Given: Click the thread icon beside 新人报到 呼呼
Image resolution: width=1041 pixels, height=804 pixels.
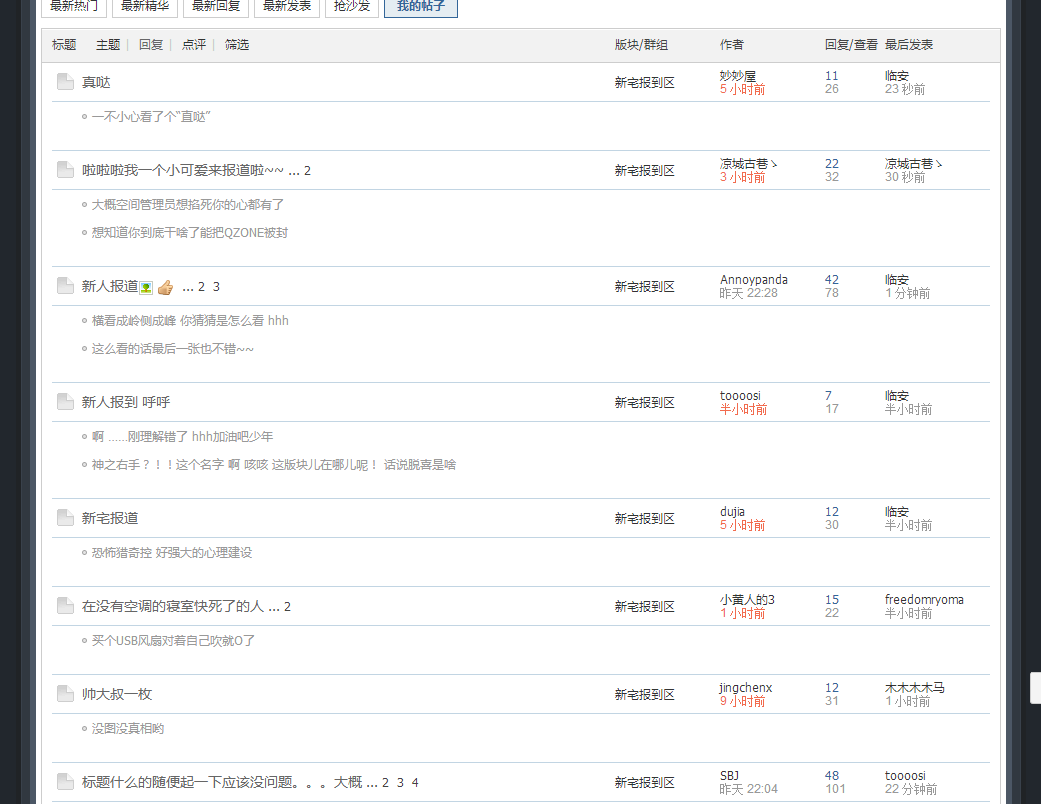Looking at the screenshot, I should [x=65, y=402].
